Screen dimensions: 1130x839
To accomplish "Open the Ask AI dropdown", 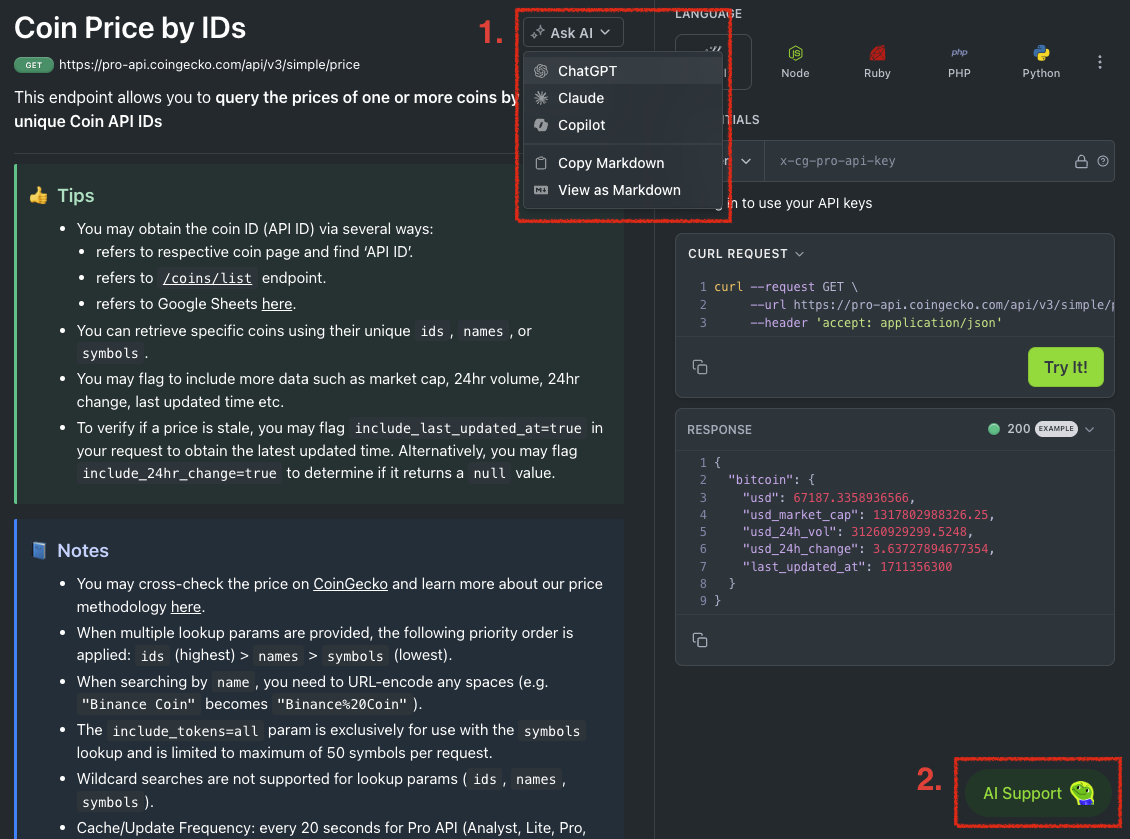I will [573, 32].
